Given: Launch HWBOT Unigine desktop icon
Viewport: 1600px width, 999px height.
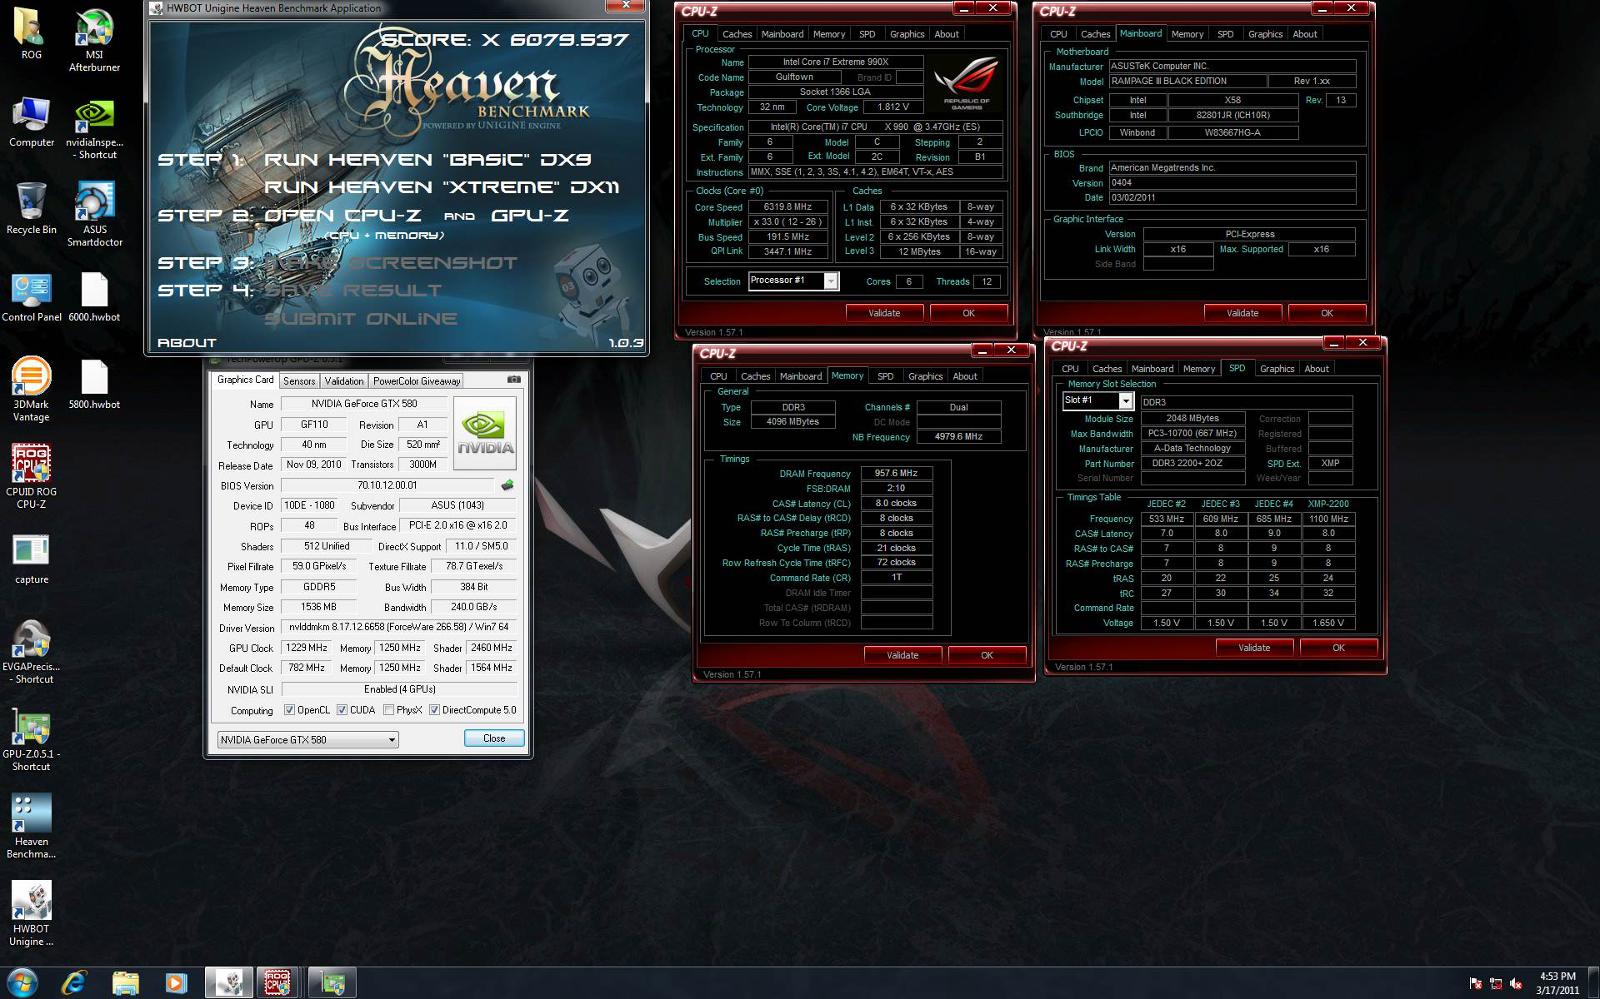Looking at the screenshot, I should [31, 913].
